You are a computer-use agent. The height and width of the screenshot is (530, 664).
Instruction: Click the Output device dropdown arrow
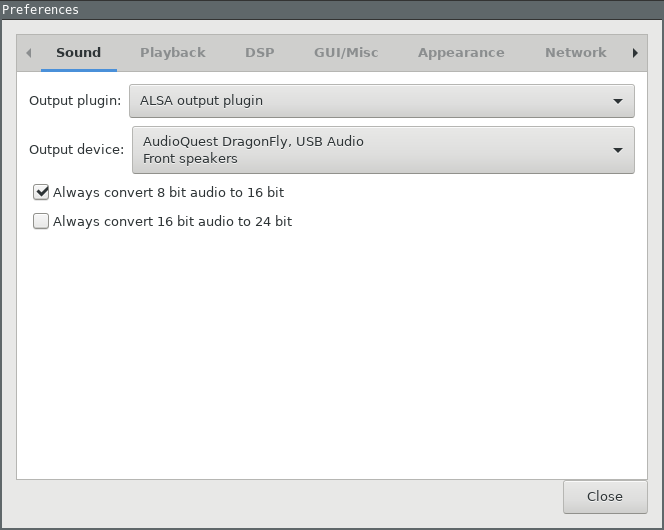coord(618,150)
